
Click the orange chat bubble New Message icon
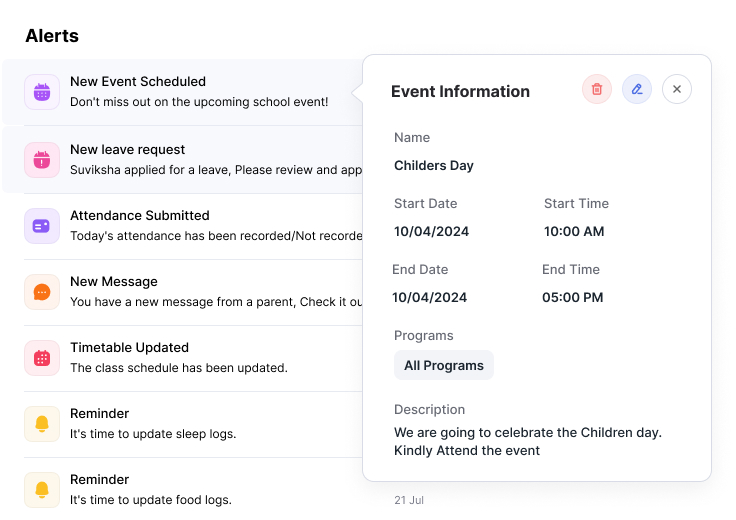point(42,291)
